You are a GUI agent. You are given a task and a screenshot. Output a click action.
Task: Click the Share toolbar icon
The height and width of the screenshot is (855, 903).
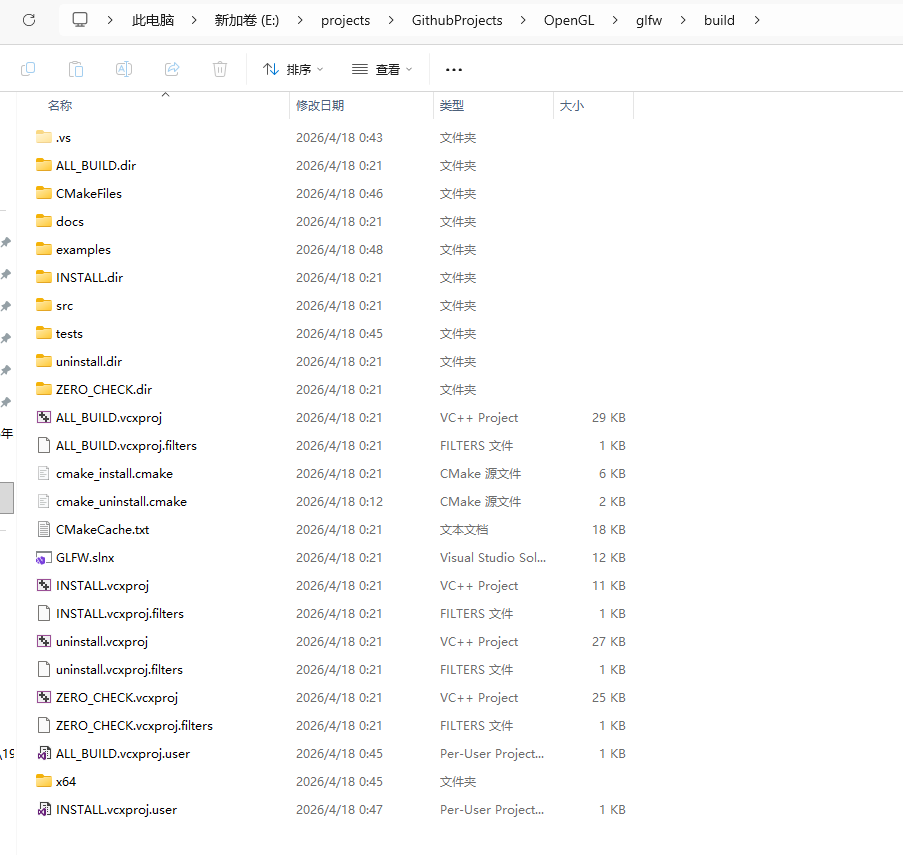pyautogui.click(x=172, y=70)
